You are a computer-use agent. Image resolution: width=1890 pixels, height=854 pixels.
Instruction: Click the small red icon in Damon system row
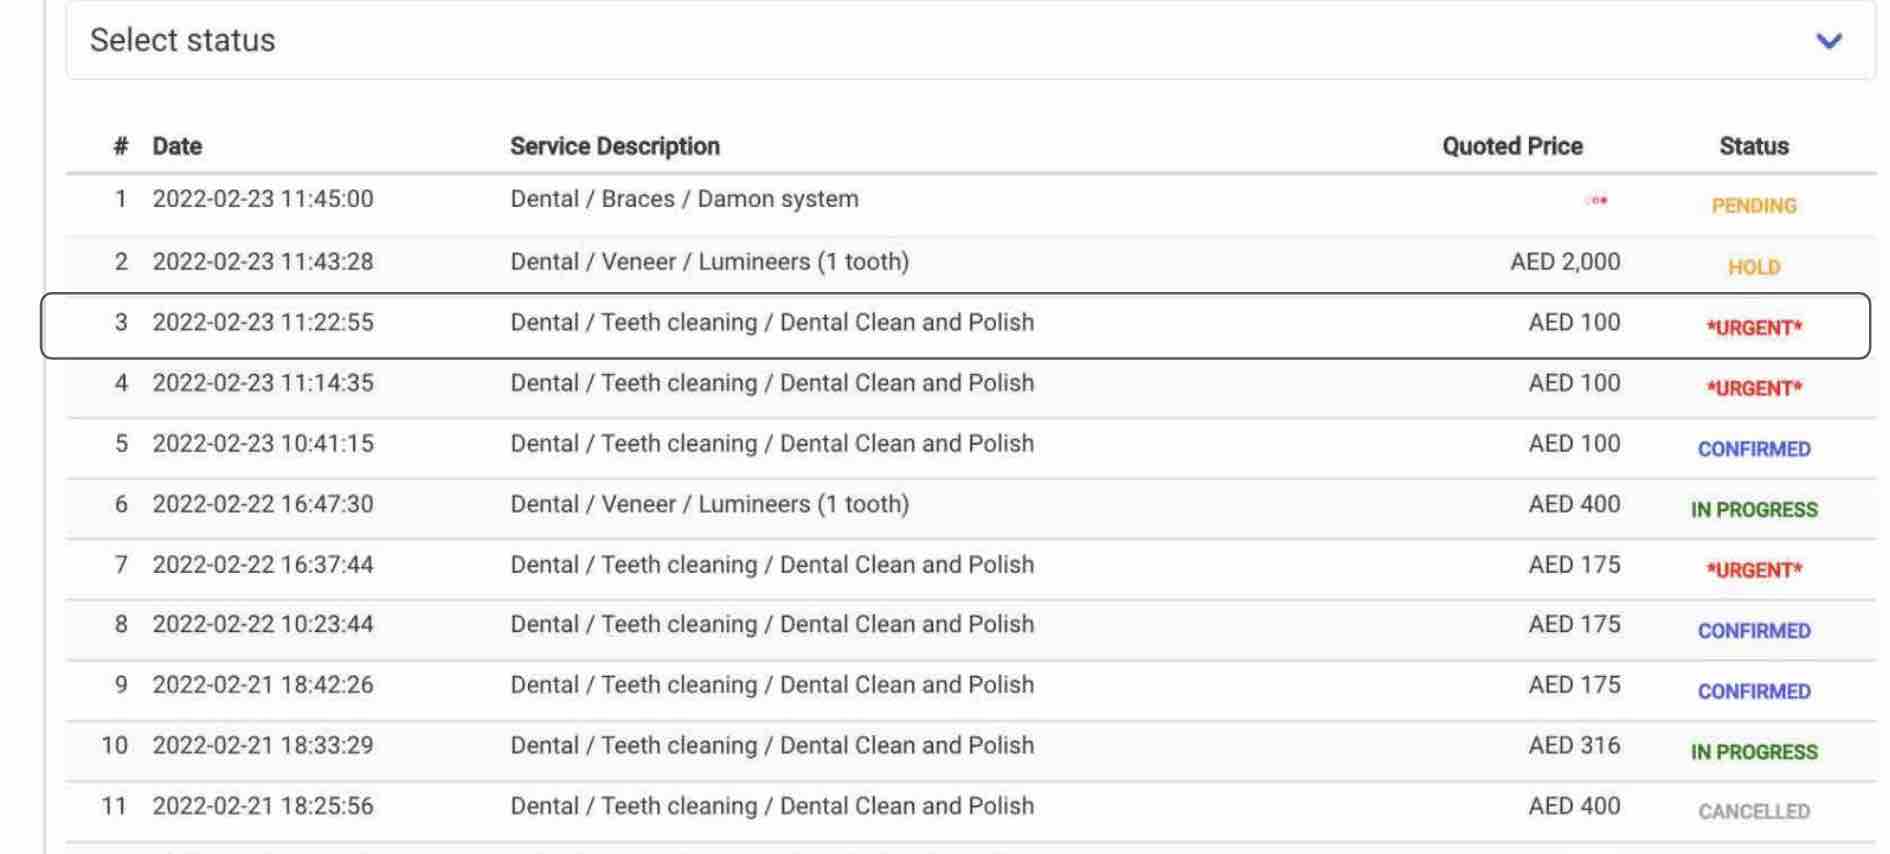point(1597,201)
